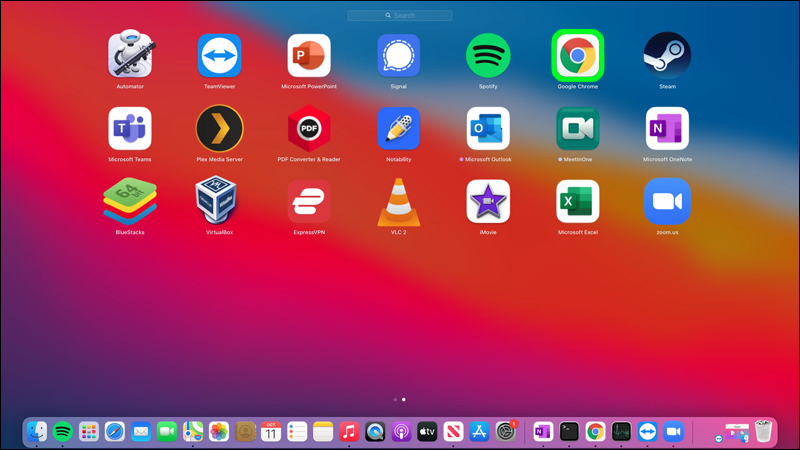Screen dimensions: 800x450
Task: Open PDF Converter & Reader
Action: [309, 129]
